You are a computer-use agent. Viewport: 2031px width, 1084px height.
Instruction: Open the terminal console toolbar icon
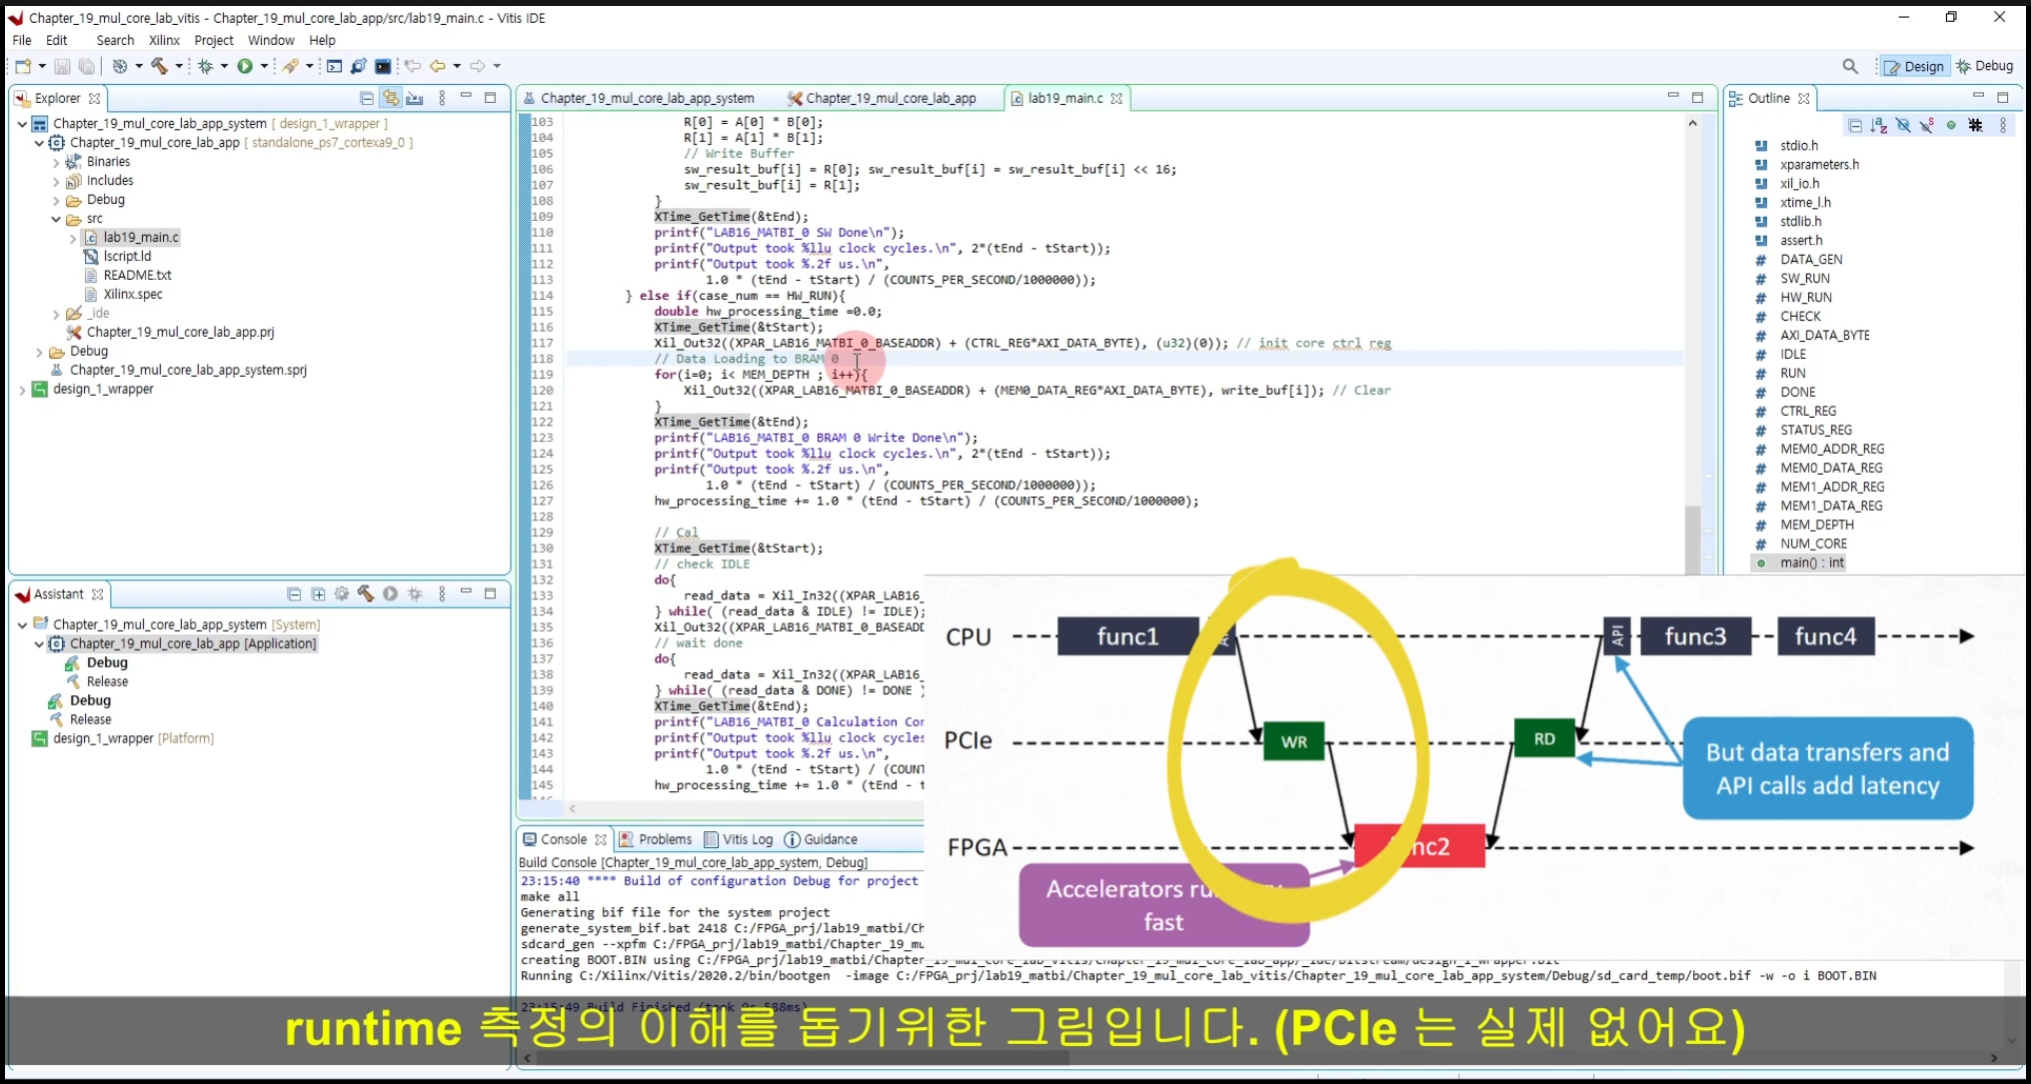click(383, 66)
